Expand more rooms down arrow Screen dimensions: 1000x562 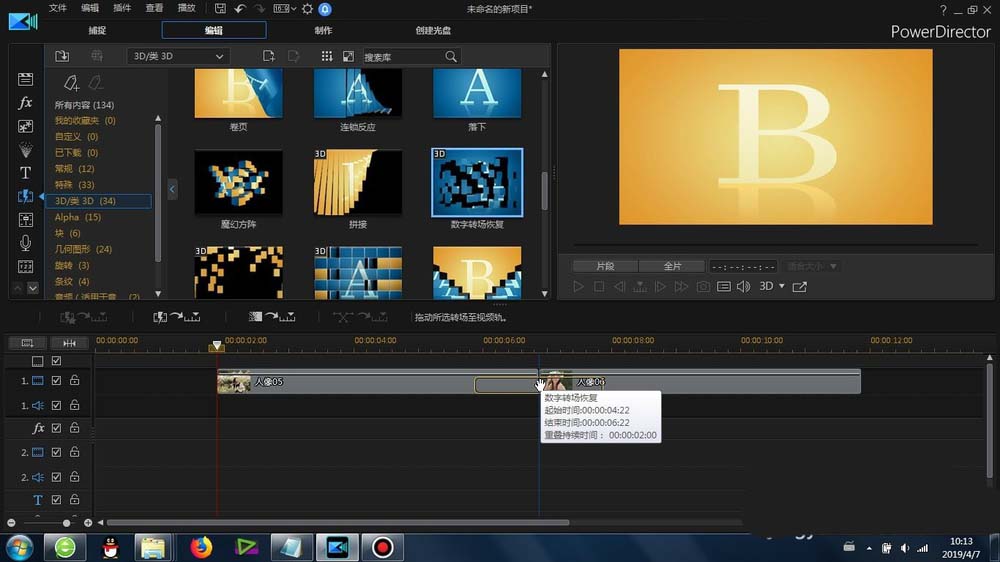pyautogui.click(x=33, y=288)
